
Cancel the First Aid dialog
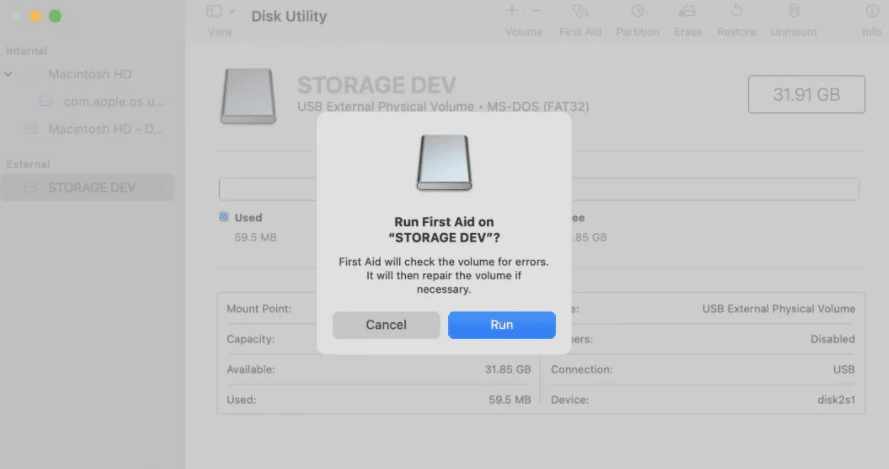pos(386,325)
